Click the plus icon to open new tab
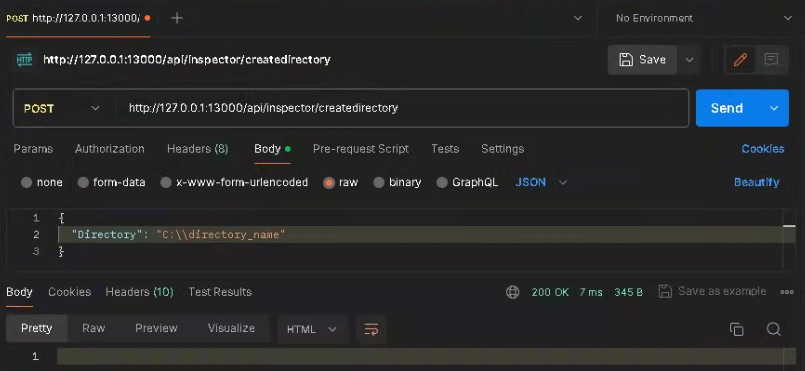Image resolution: width=805 pixels, height=371 pixels. (177, 18)
